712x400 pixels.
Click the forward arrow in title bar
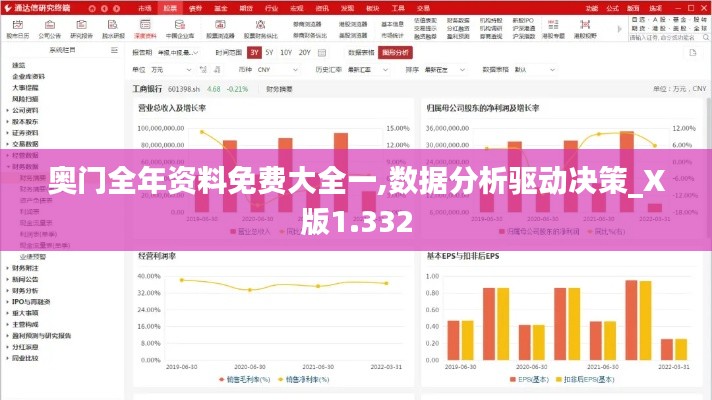[117, 8]
